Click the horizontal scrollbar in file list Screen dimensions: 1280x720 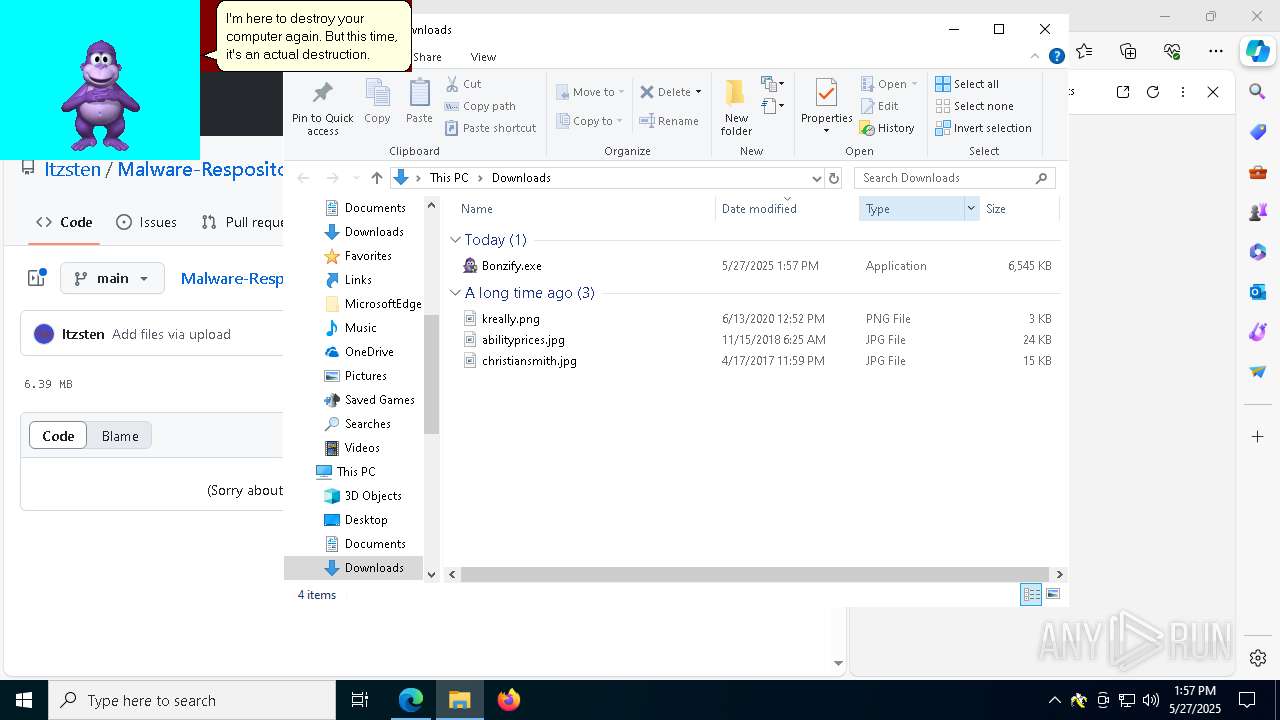point(755,574)
